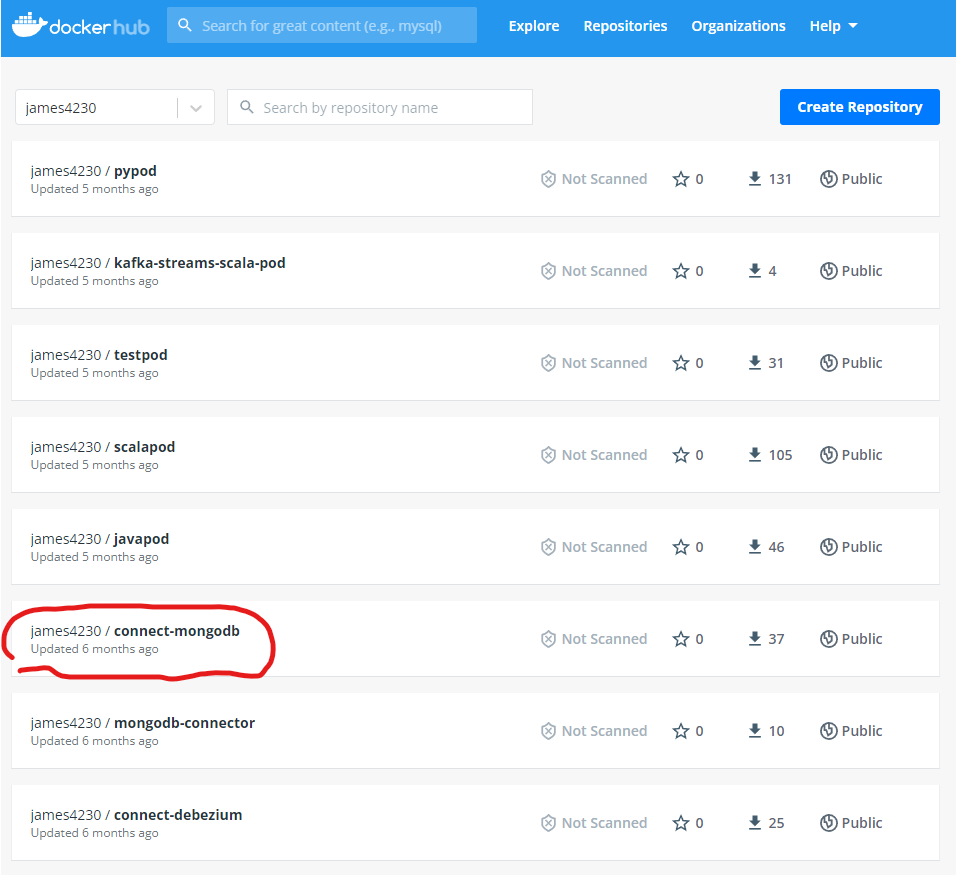
Task: Click the download icon for testpod
Action: [754, 363]
